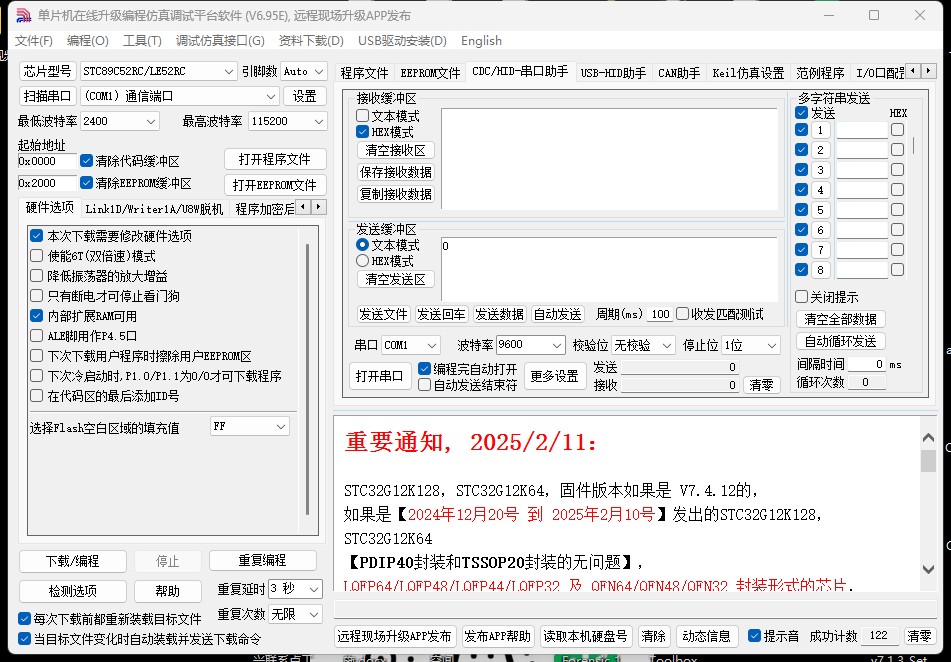Image resolution: width=951 pixels, height=662 pixels.
Task: Expand the 引脚数 Auto dropdown
Action: pyautogui.click(x=304, y=71)
